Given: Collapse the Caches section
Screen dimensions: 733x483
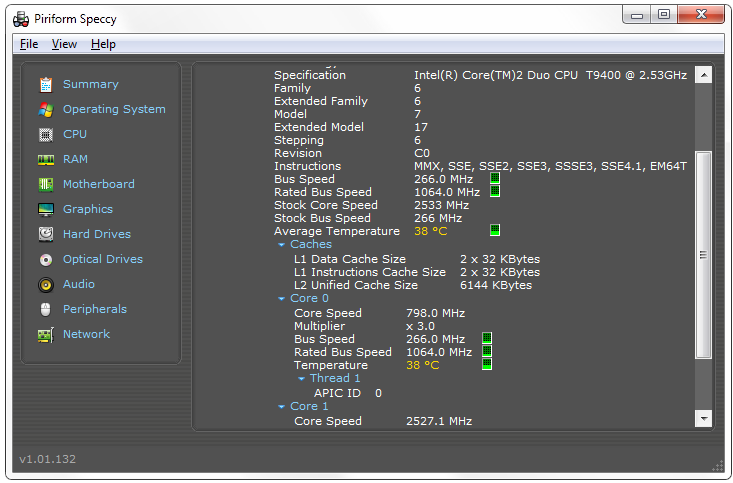Looking at the screenshot, I should tap(281, 245).
